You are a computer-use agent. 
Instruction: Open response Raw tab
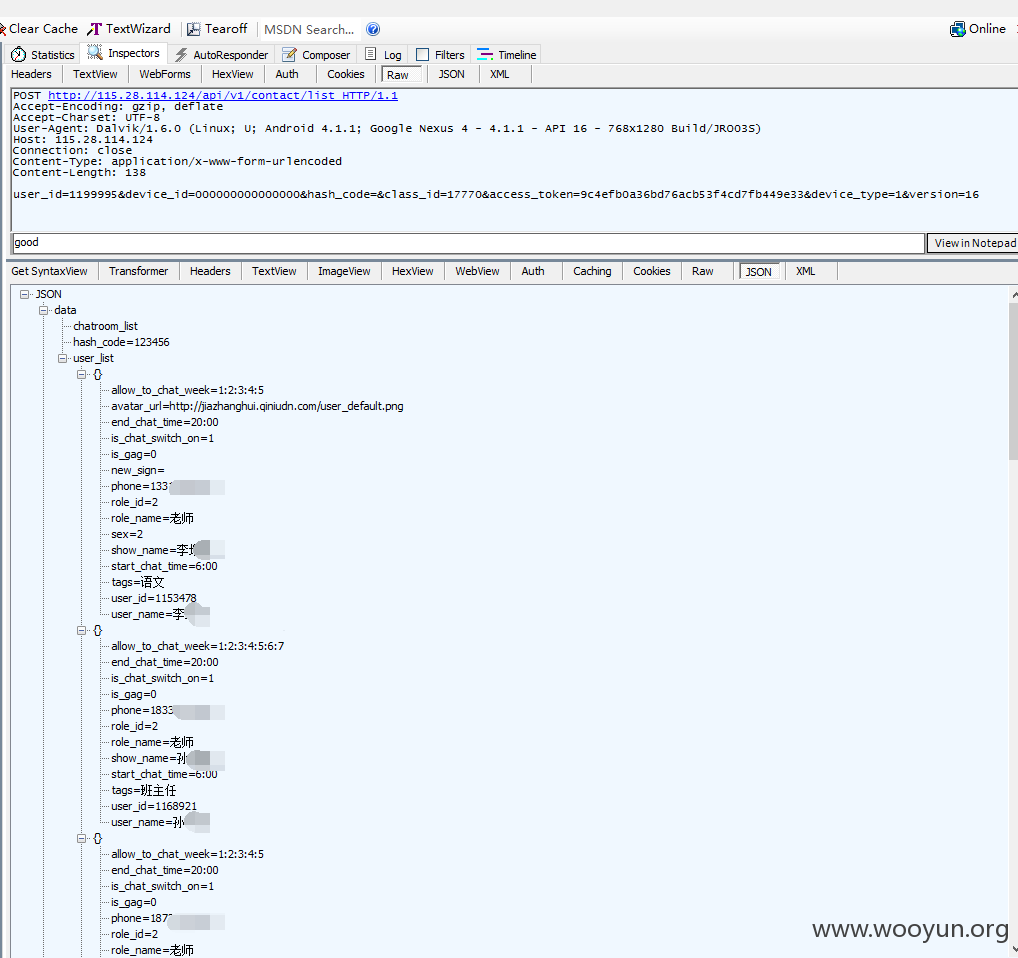pos(702,271)
